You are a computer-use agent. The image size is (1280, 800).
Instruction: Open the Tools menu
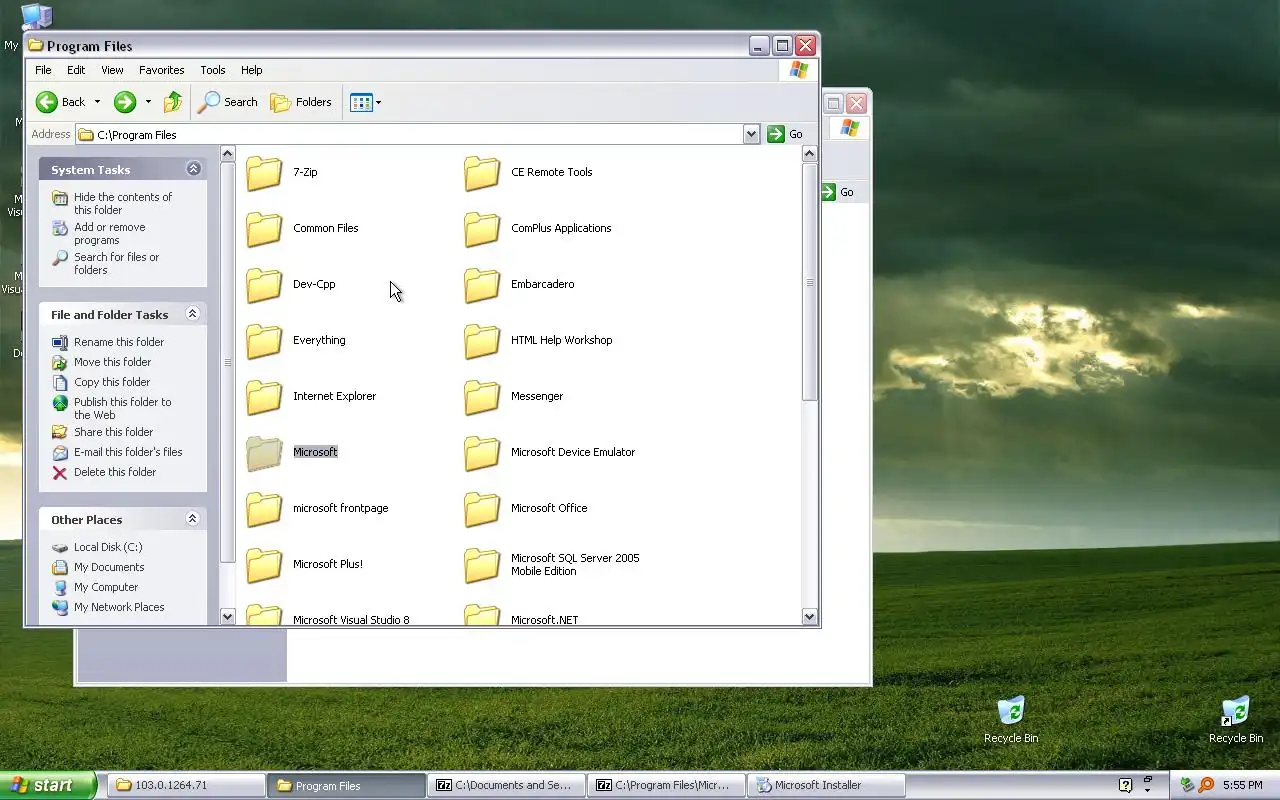(213, 70)
